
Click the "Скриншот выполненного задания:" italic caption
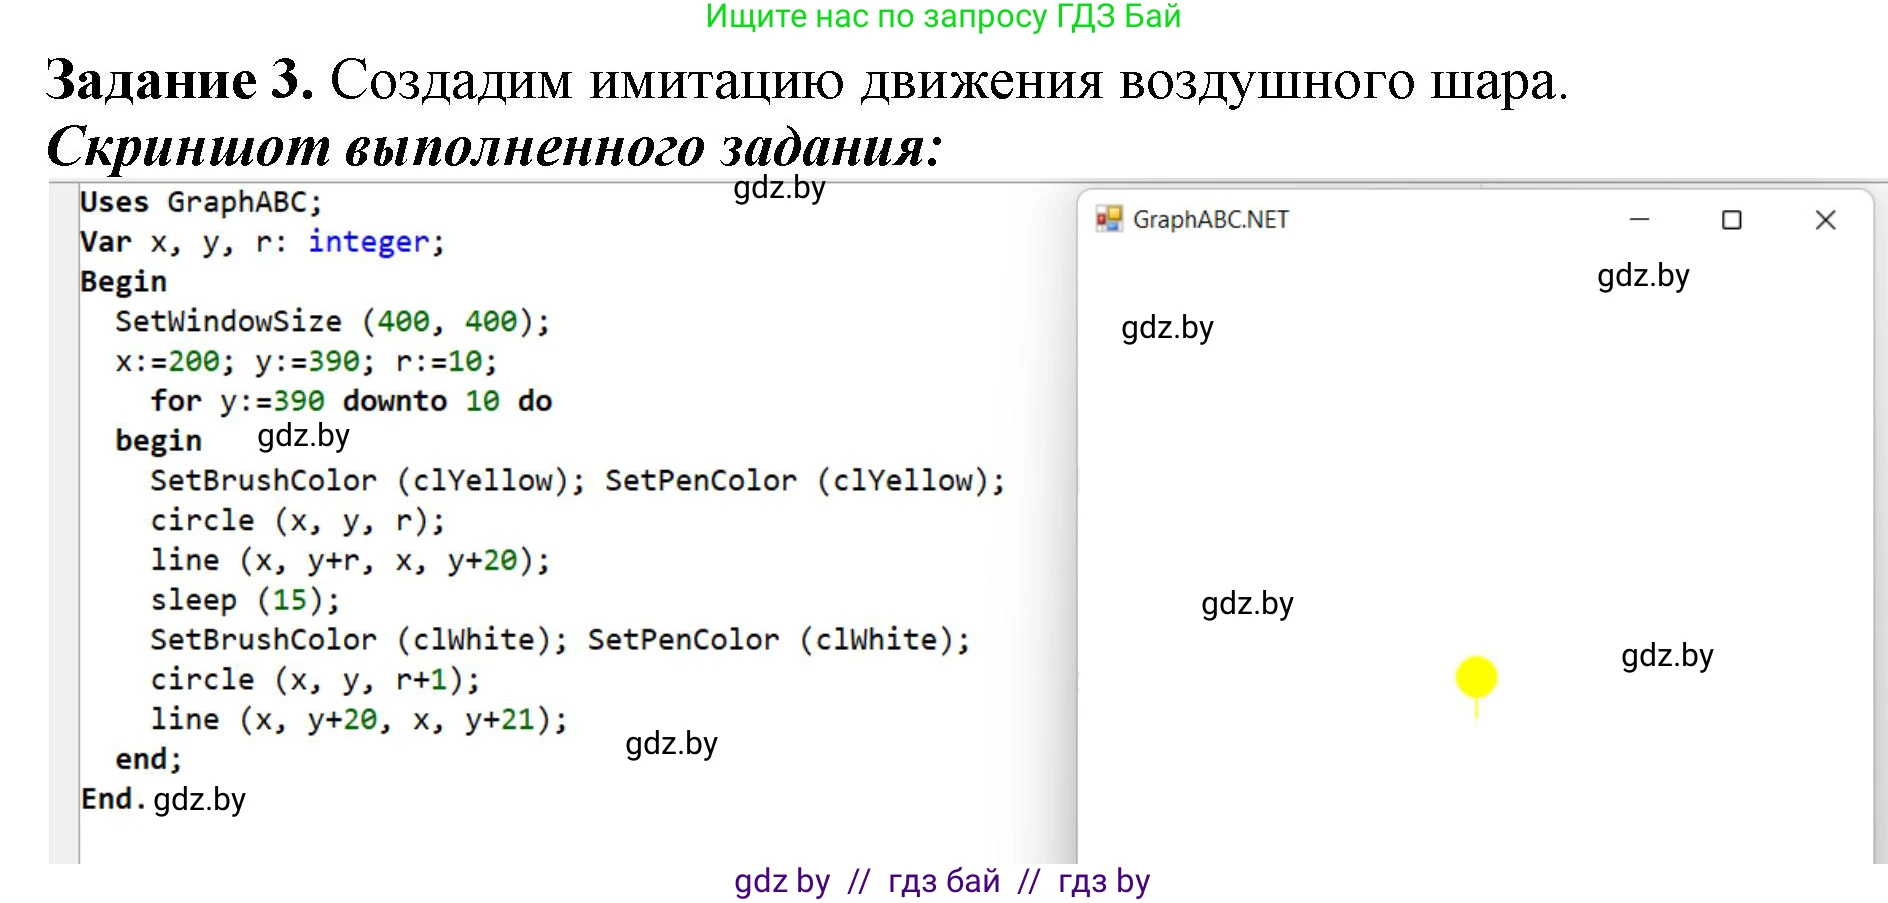(494, 147)
